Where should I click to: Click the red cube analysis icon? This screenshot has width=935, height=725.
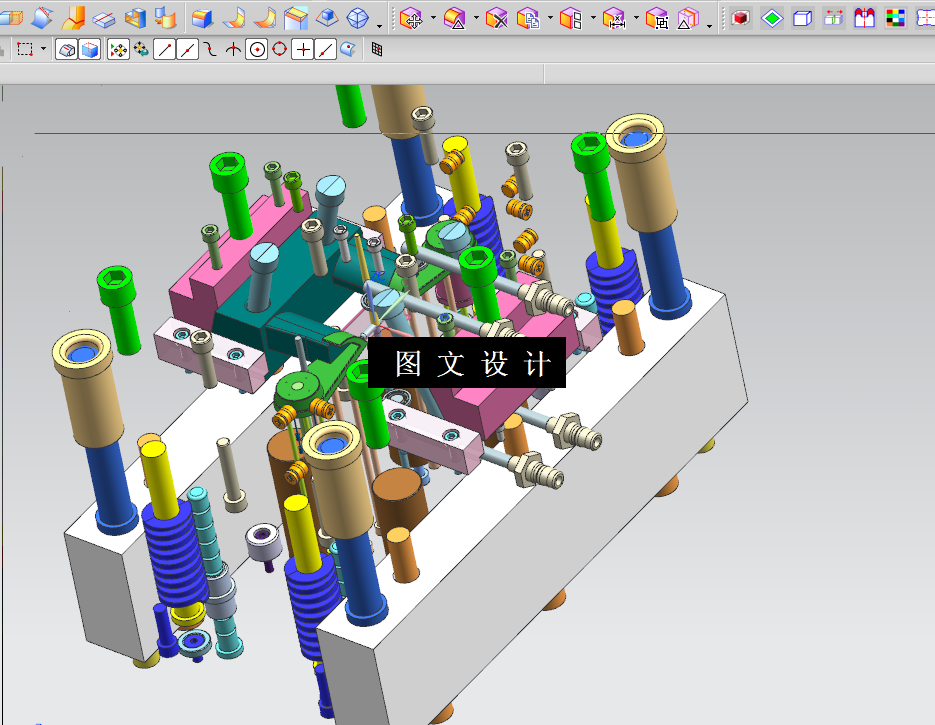click(x=741, y=18)
